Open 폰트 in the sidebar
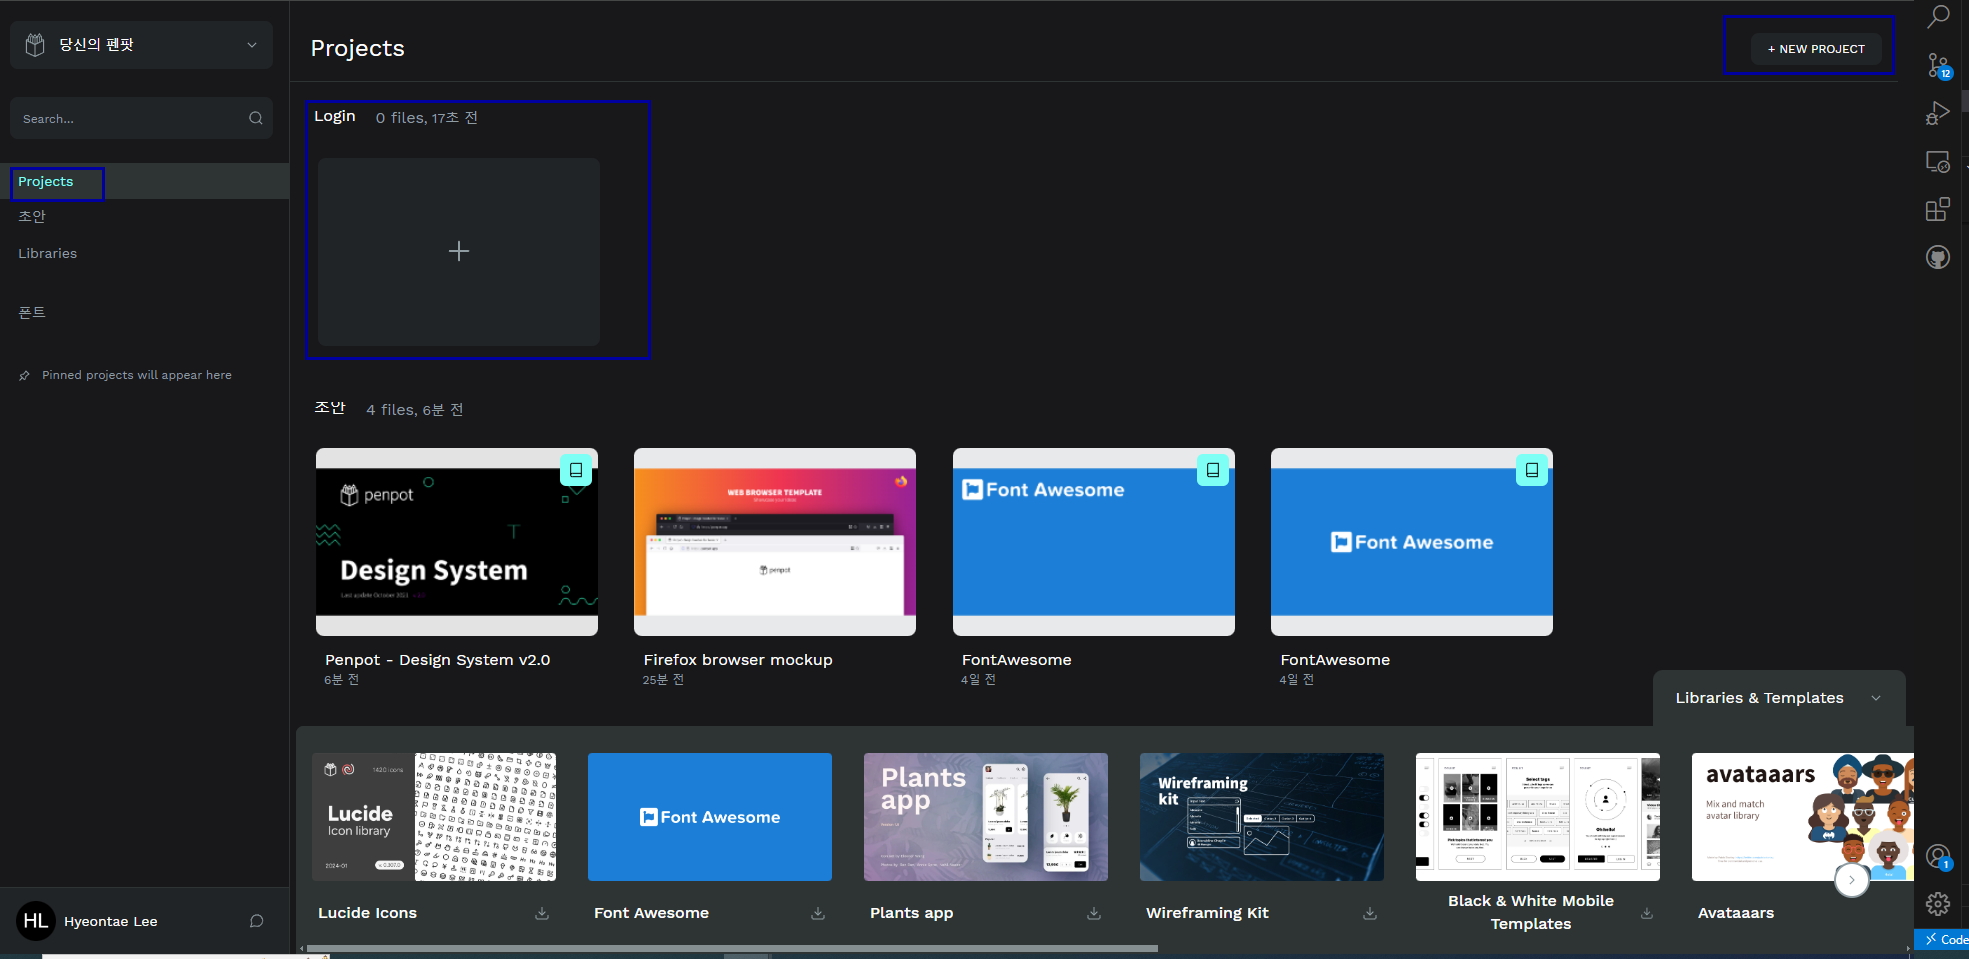1969x959 pixels. (32, 312)
